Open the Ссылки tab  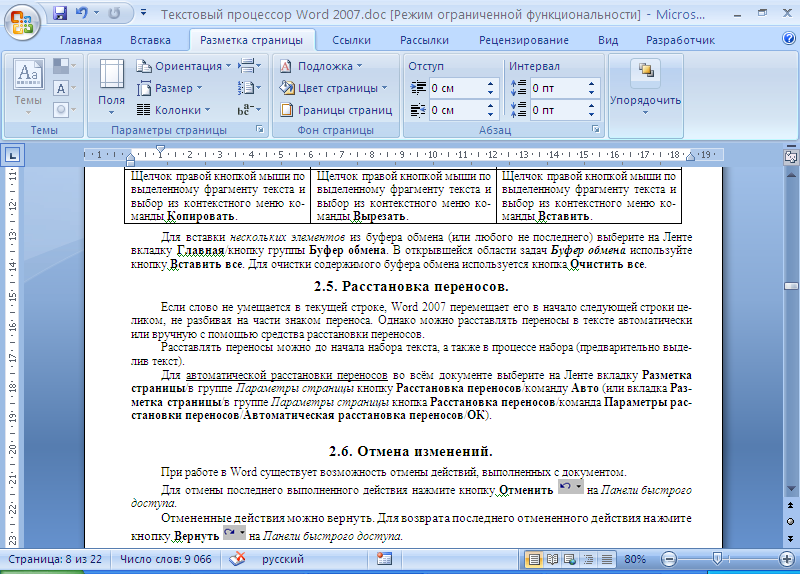[x=351, y=40]
